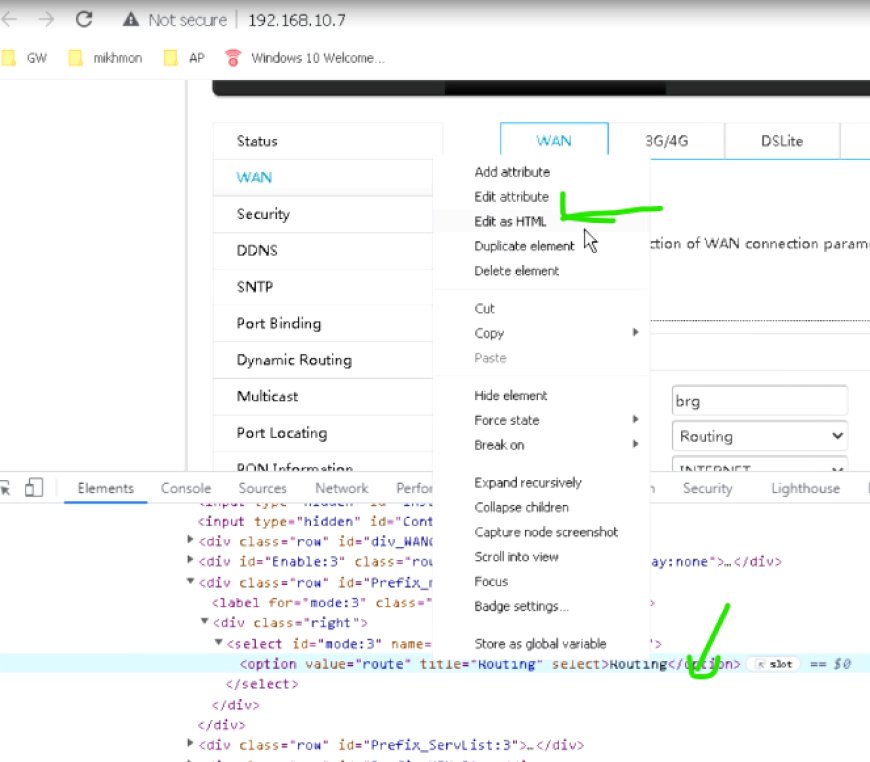Expand the Prefix_ServList:3 div node
The width and height of the screenshot is (870, 762).
click(190, 743)
